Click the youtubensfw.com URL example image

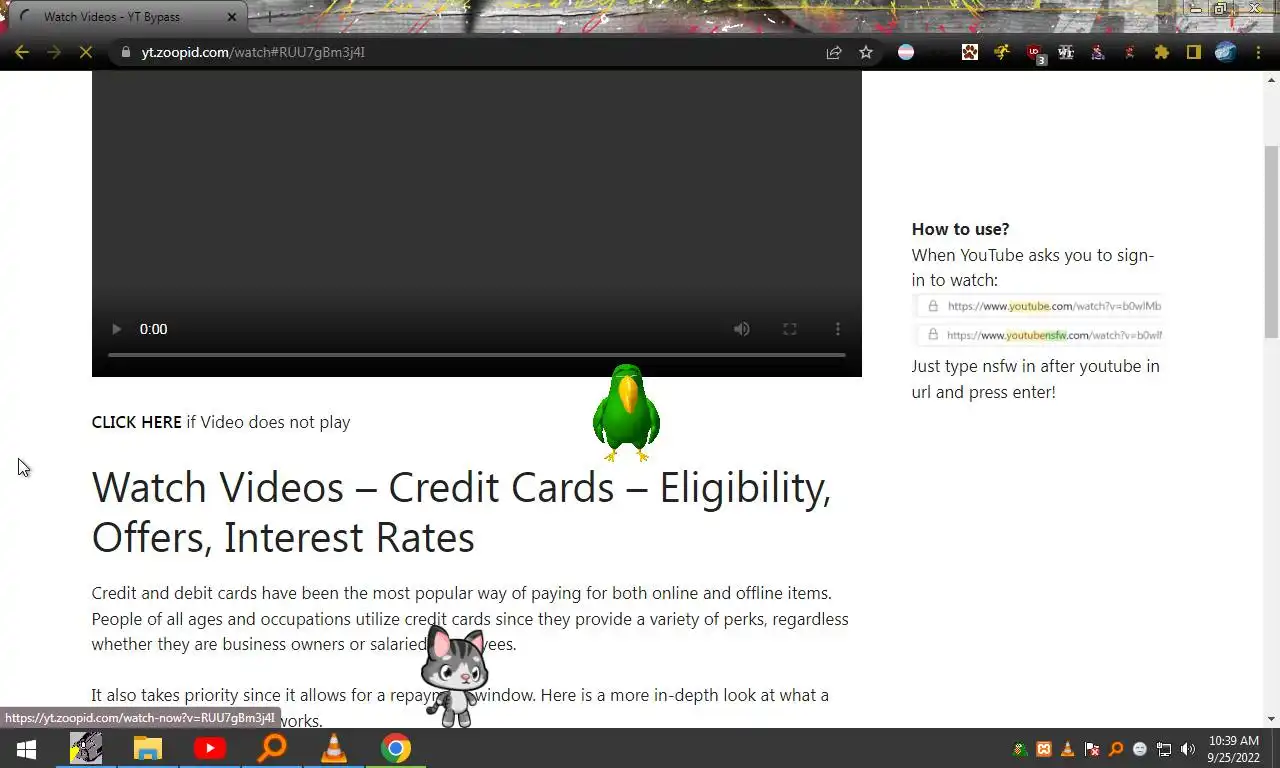(1039, 335)
